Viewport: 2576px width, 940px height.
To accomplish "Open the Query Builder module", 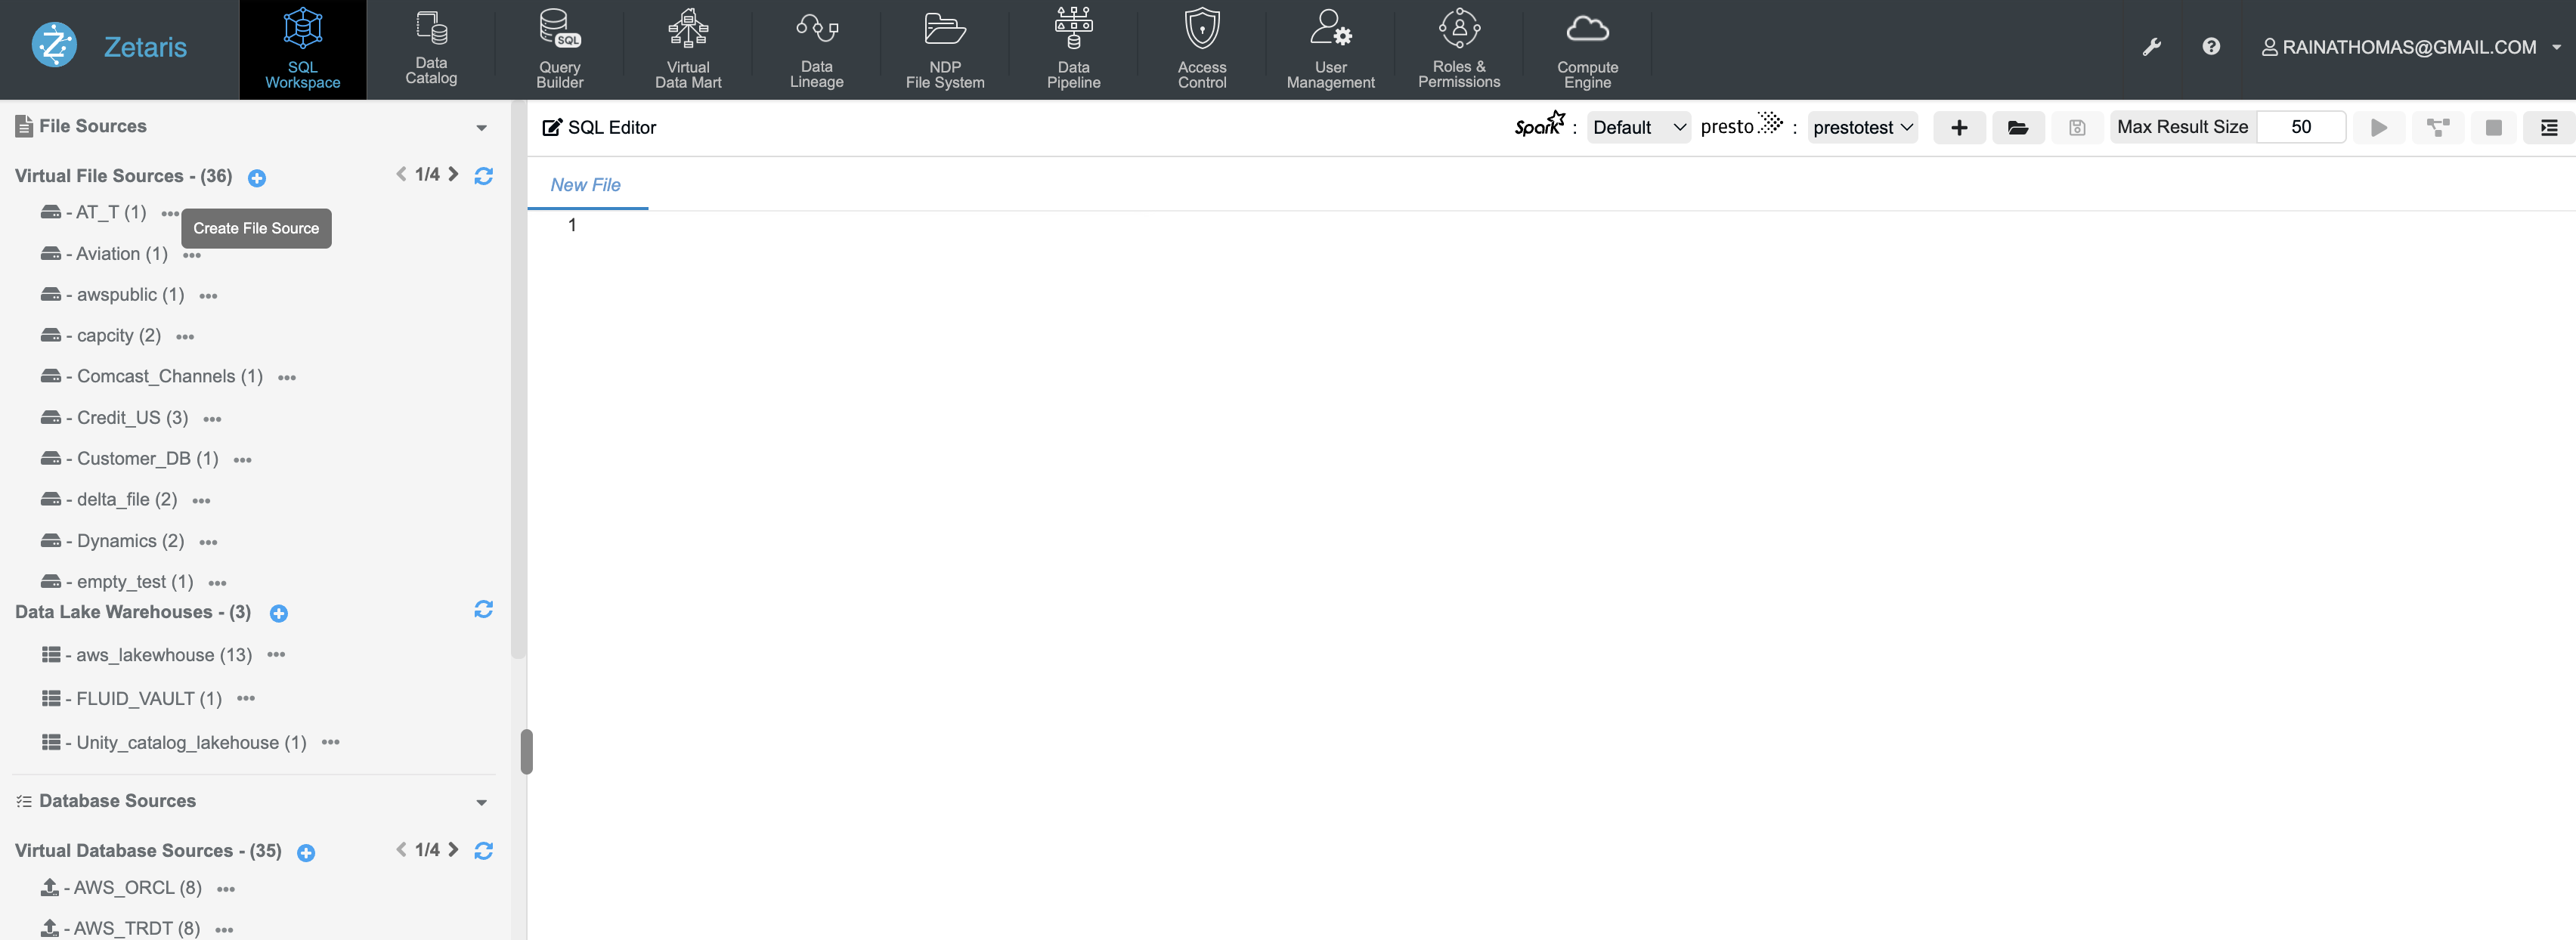I will pyautogui.click(x=559, y=48).
